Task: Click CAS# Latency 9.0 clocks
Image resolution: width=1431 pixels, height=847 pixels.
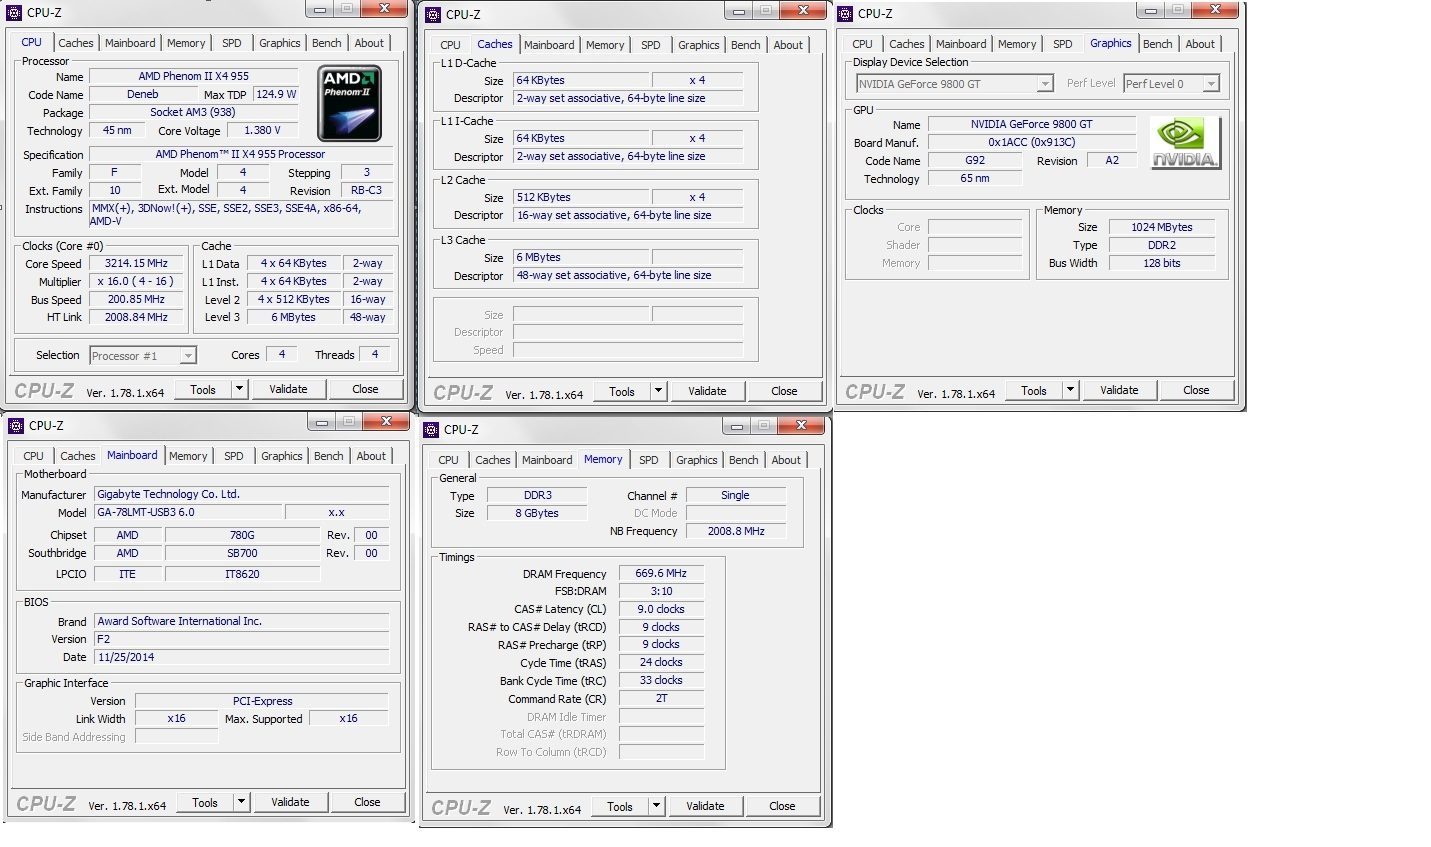Action: (661, 609)
